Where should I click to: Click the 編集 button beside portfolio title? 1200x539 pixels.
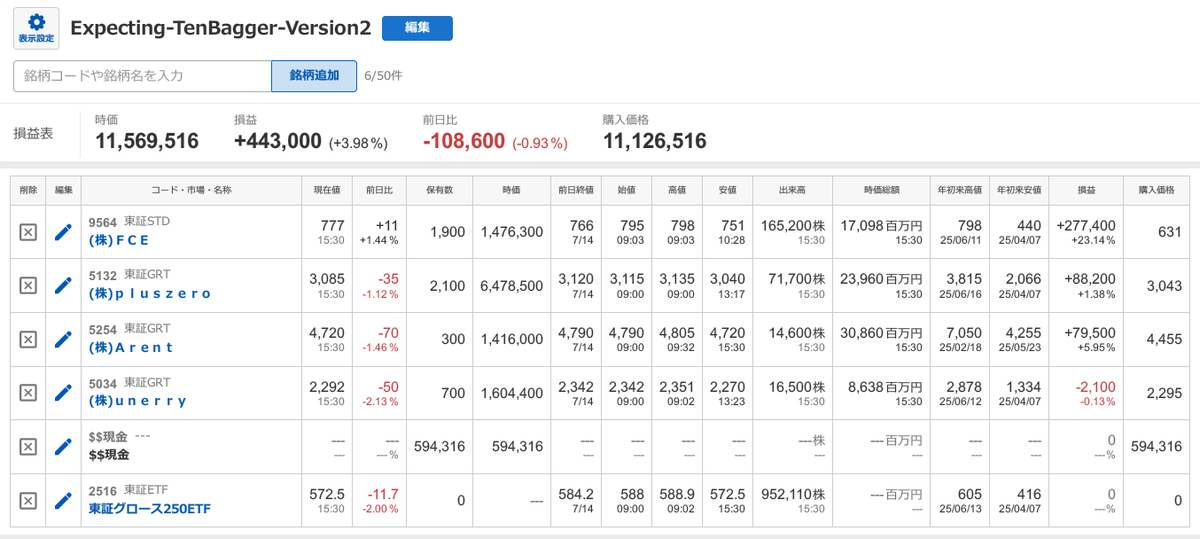pos(417,28)
